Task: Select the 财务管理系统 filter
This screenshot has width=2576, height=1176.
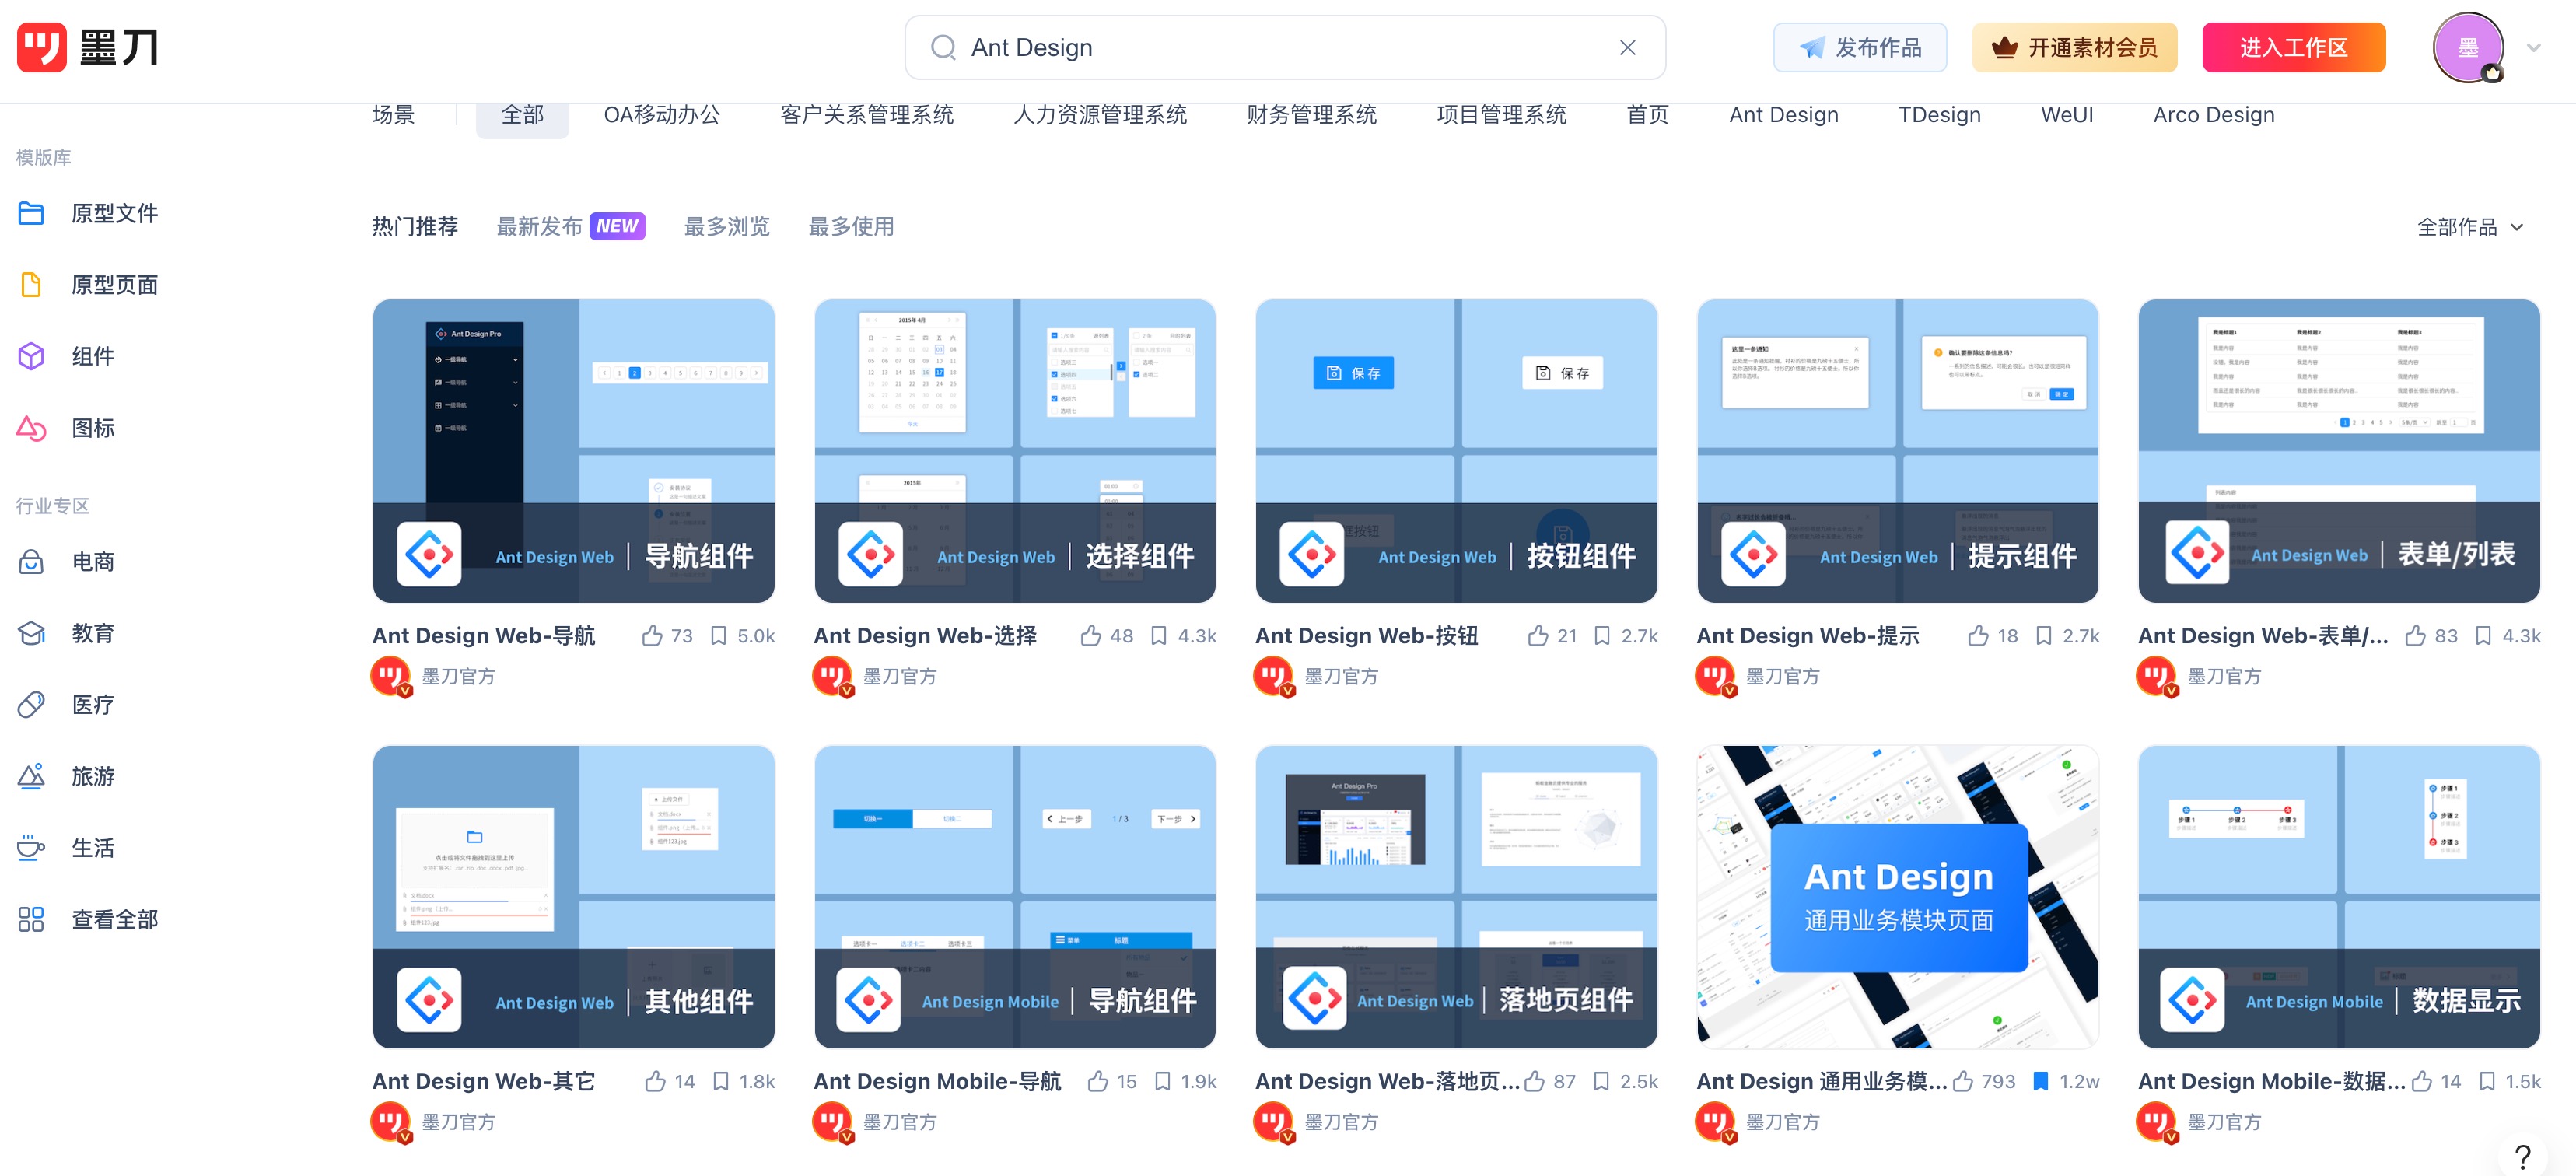Action: (x=1311, y=115)
